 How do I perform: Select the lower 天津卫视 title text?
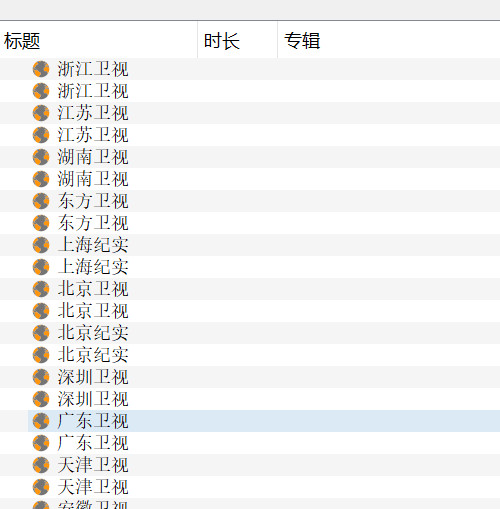click(93, 487)
